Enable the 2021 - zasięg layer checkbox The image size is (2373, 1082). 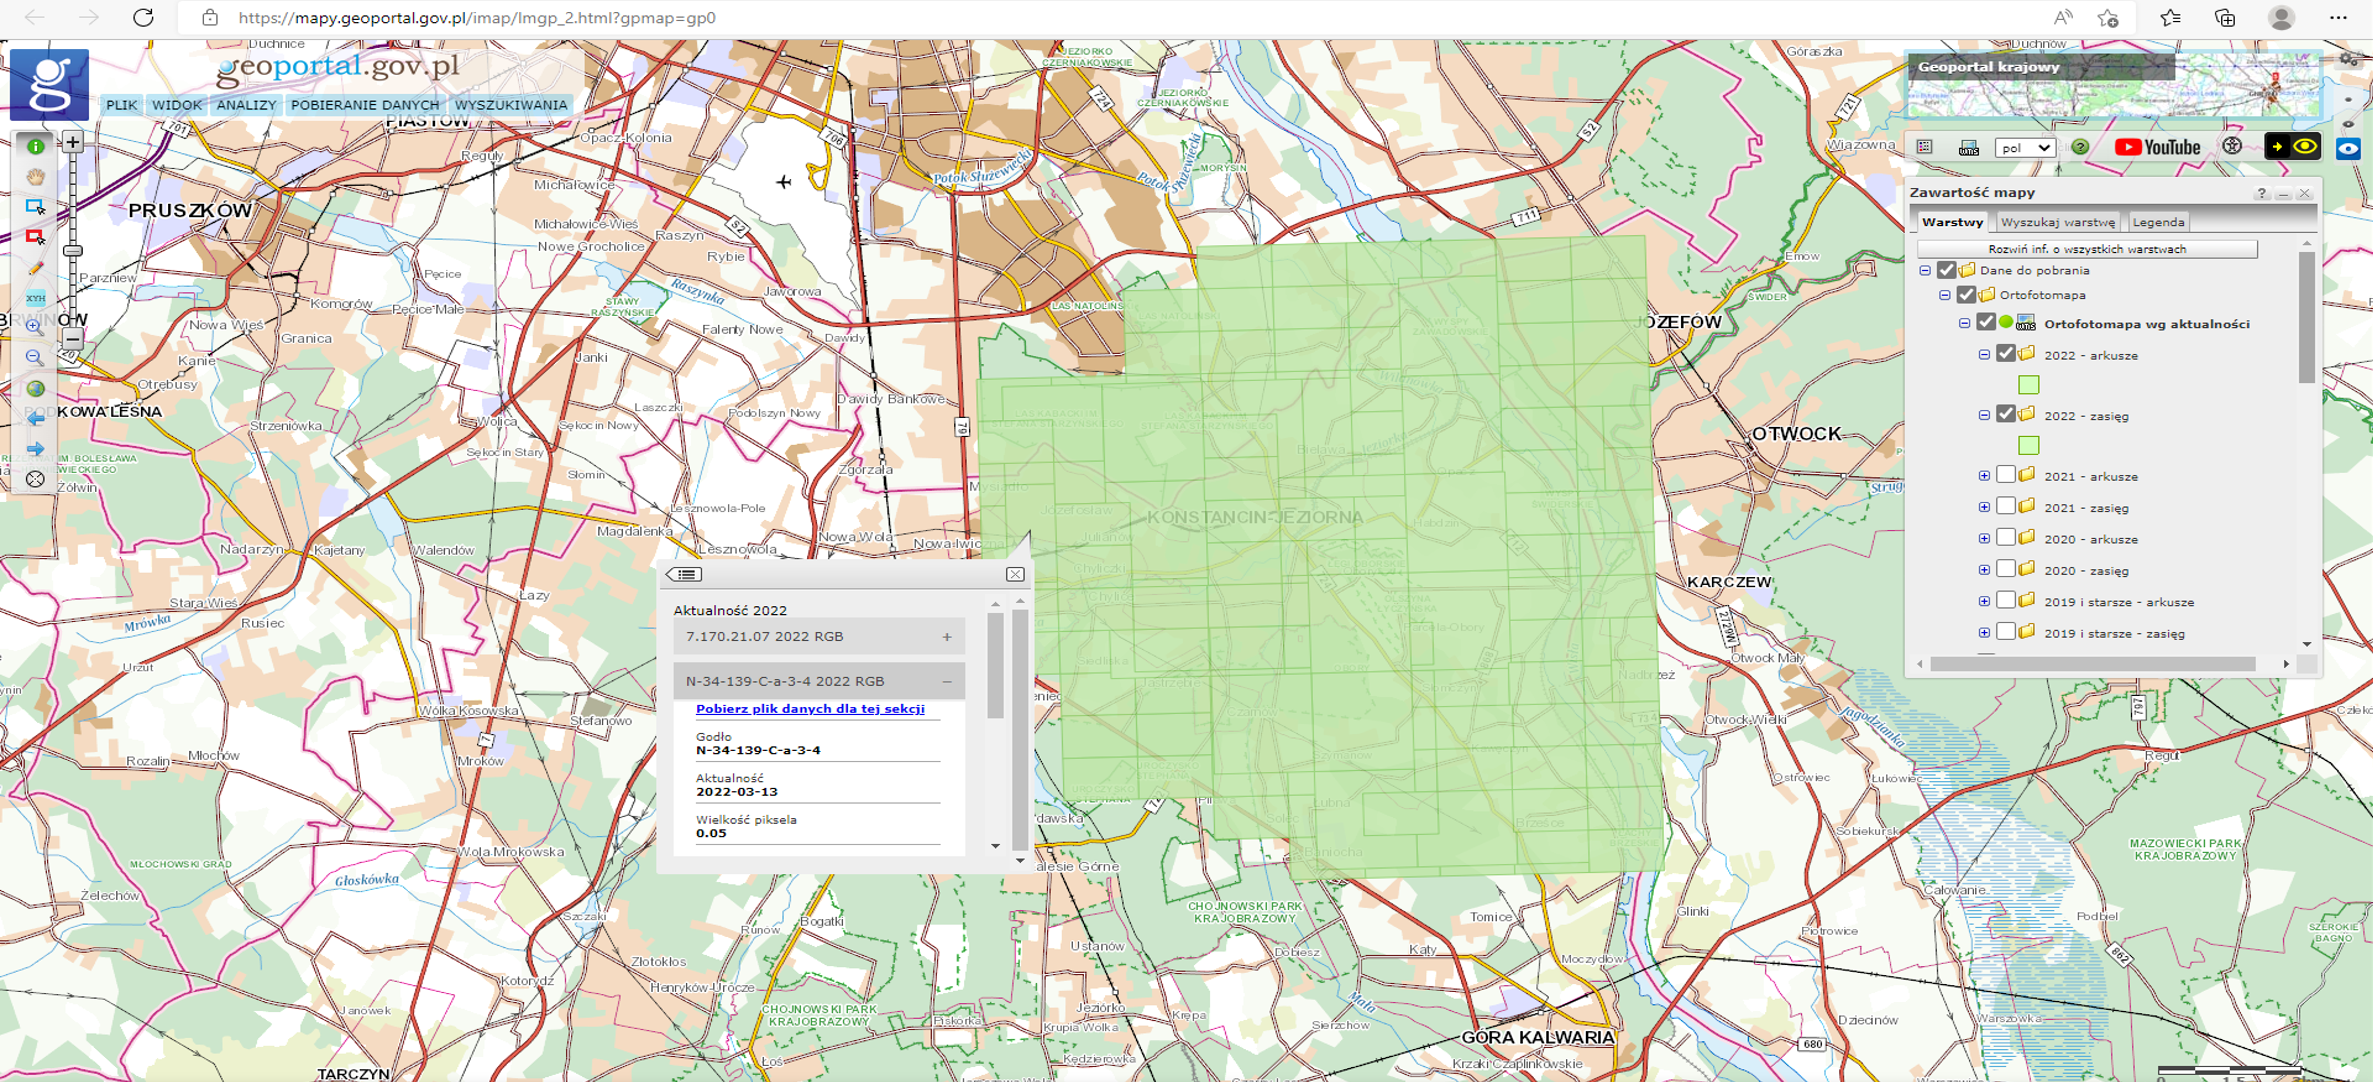point(2005,507)
